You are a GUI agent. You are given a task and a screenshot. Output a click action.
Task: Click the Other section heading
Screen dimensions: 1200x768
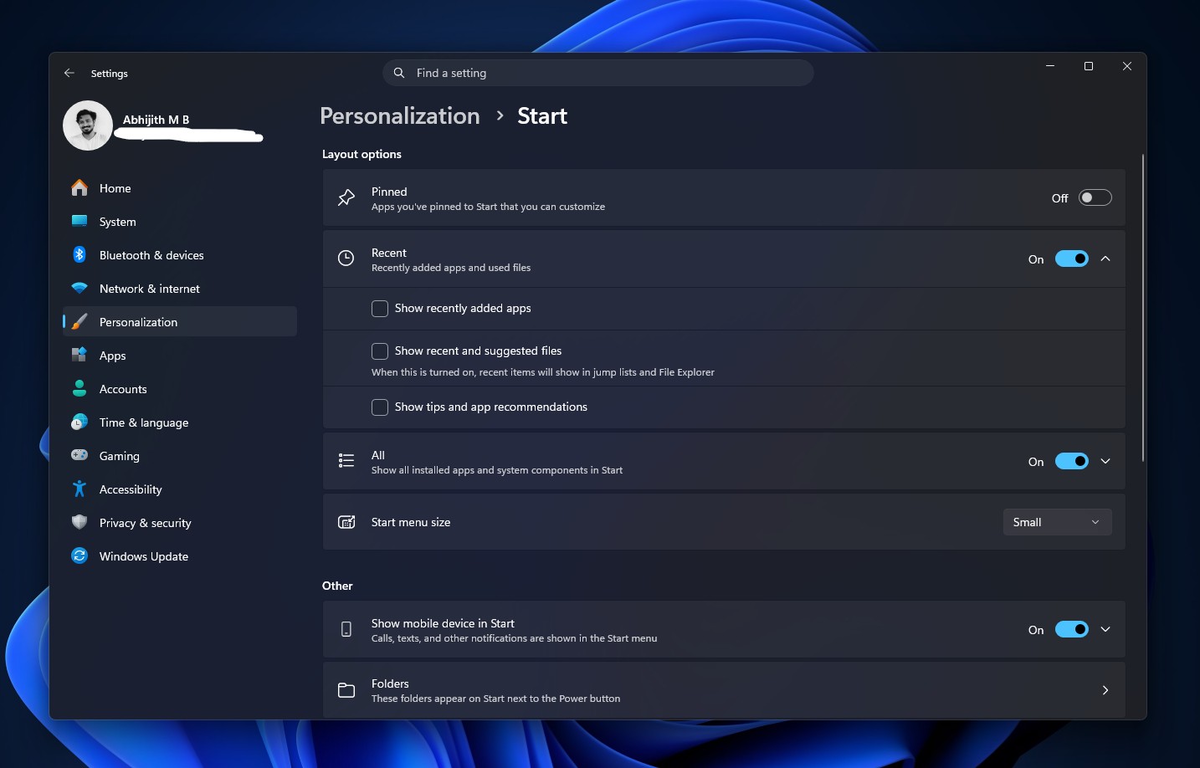[337, 586]
